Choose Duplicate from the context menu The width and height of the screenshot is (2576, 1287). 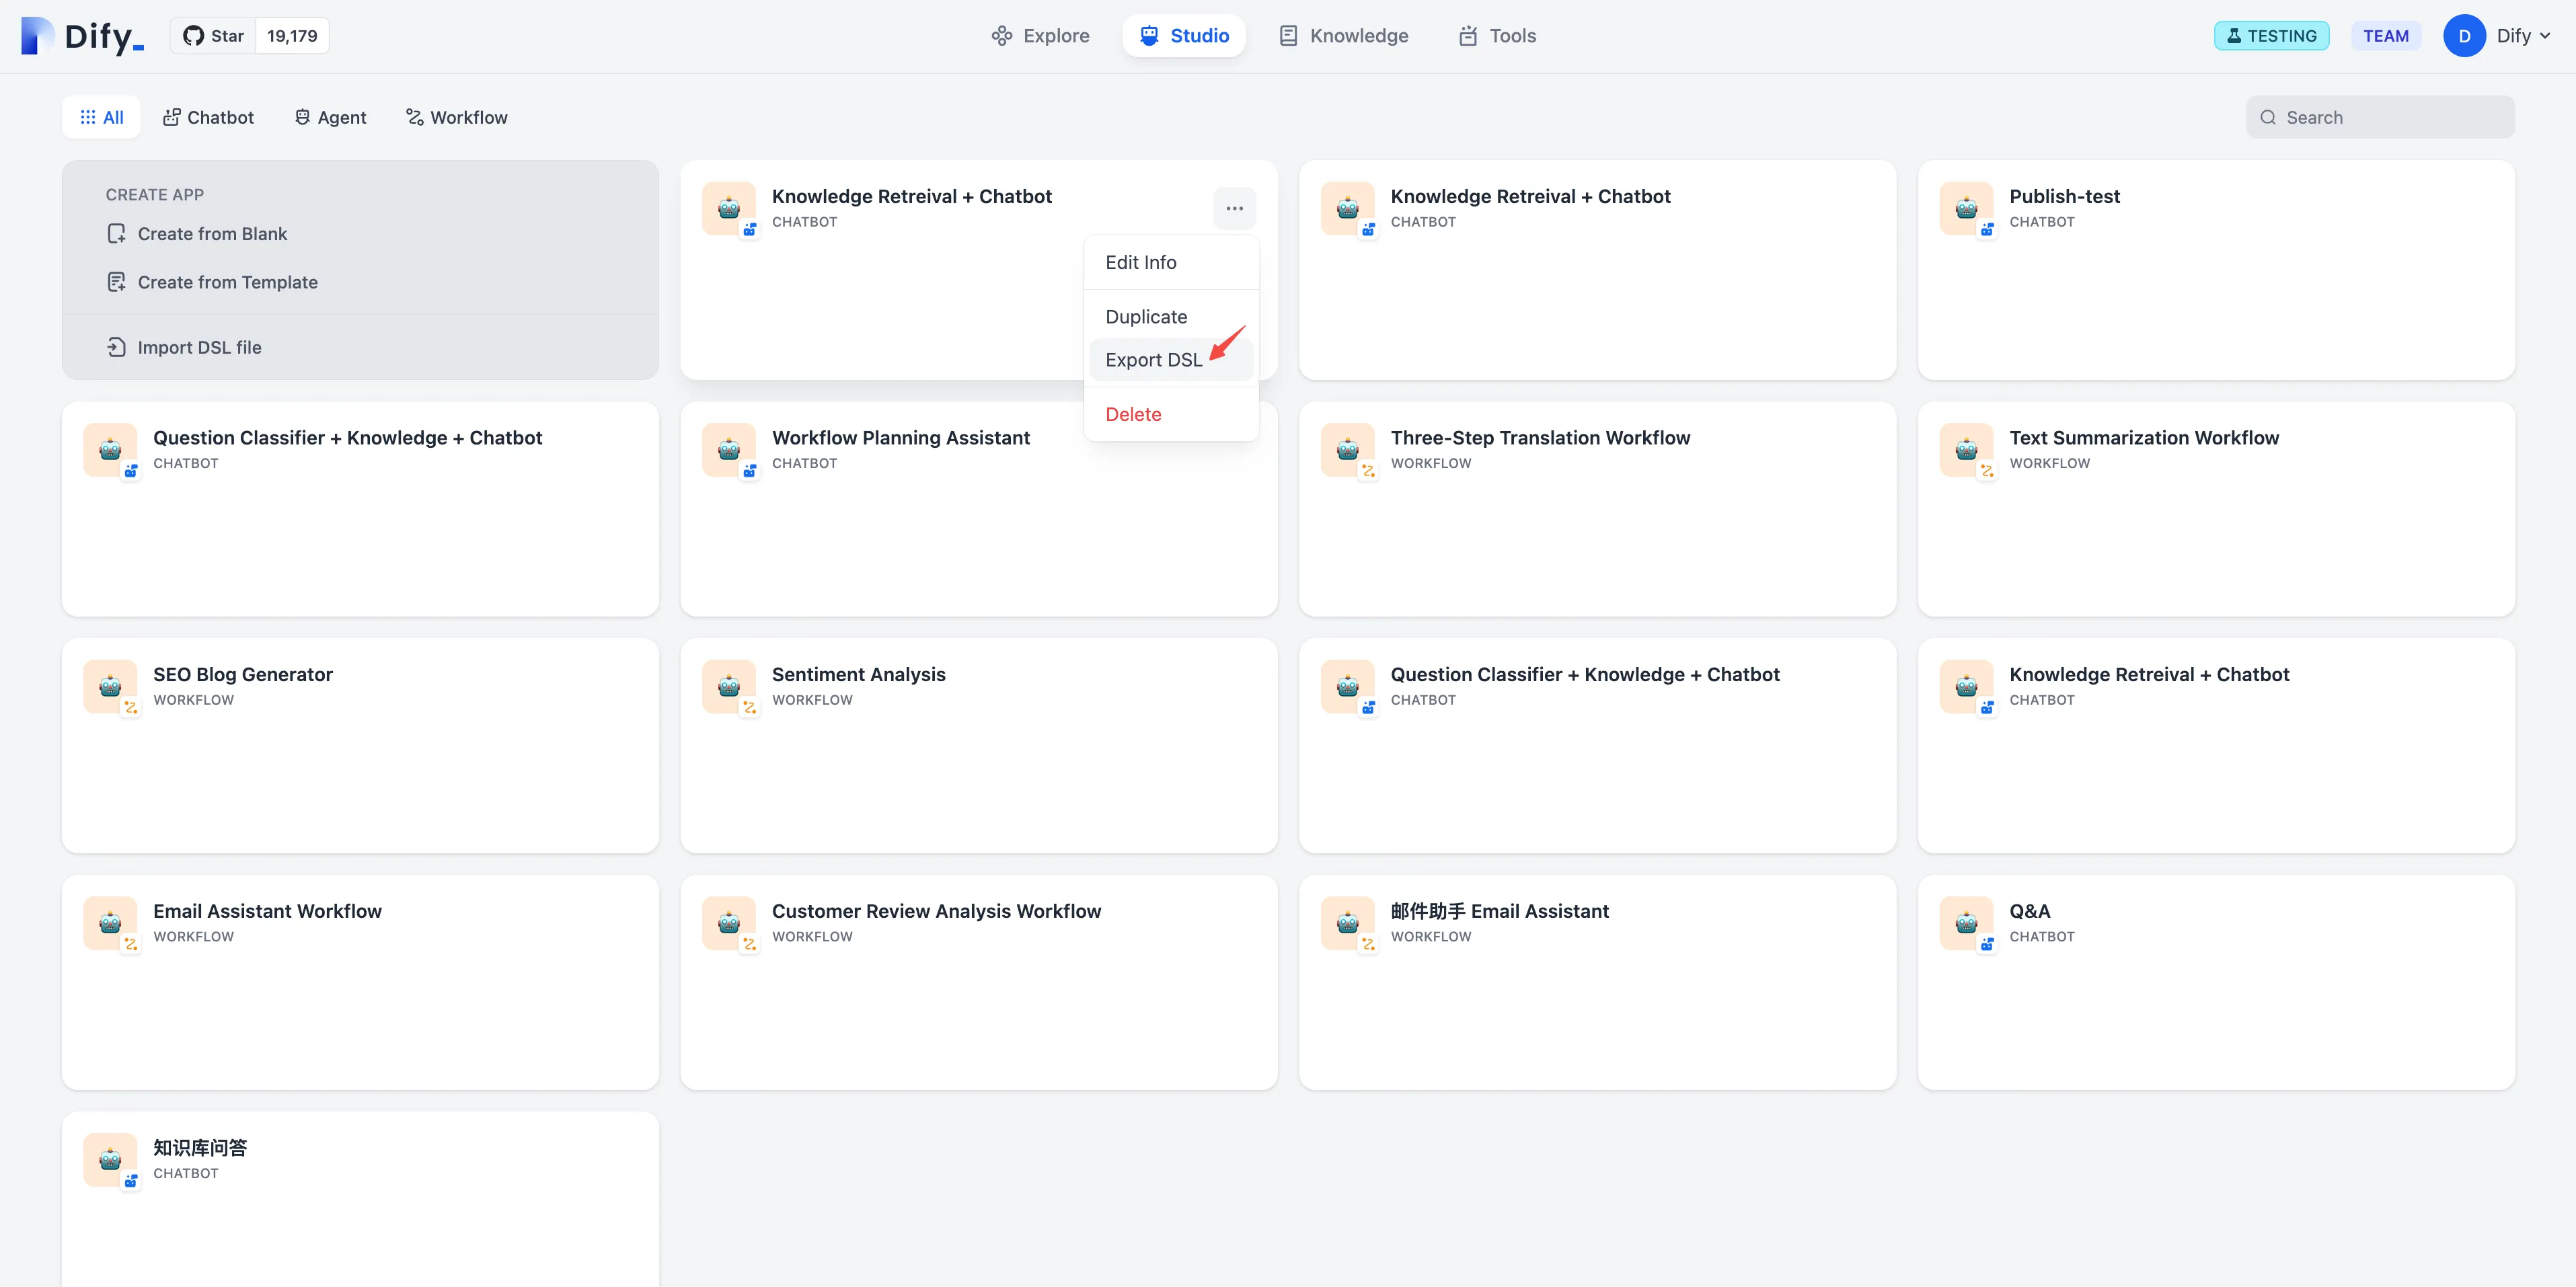[1146, 317]
